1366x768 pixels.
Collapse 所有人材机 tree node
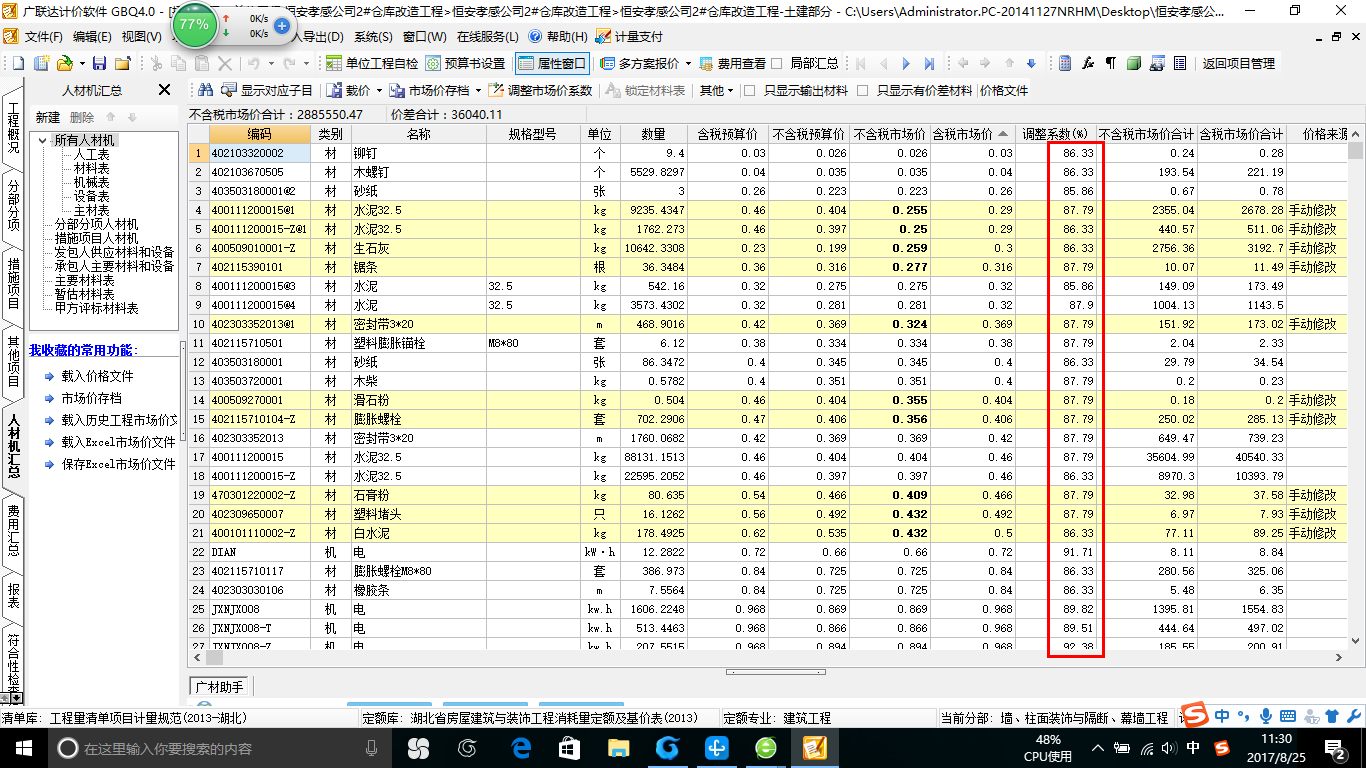click(42, 140)
